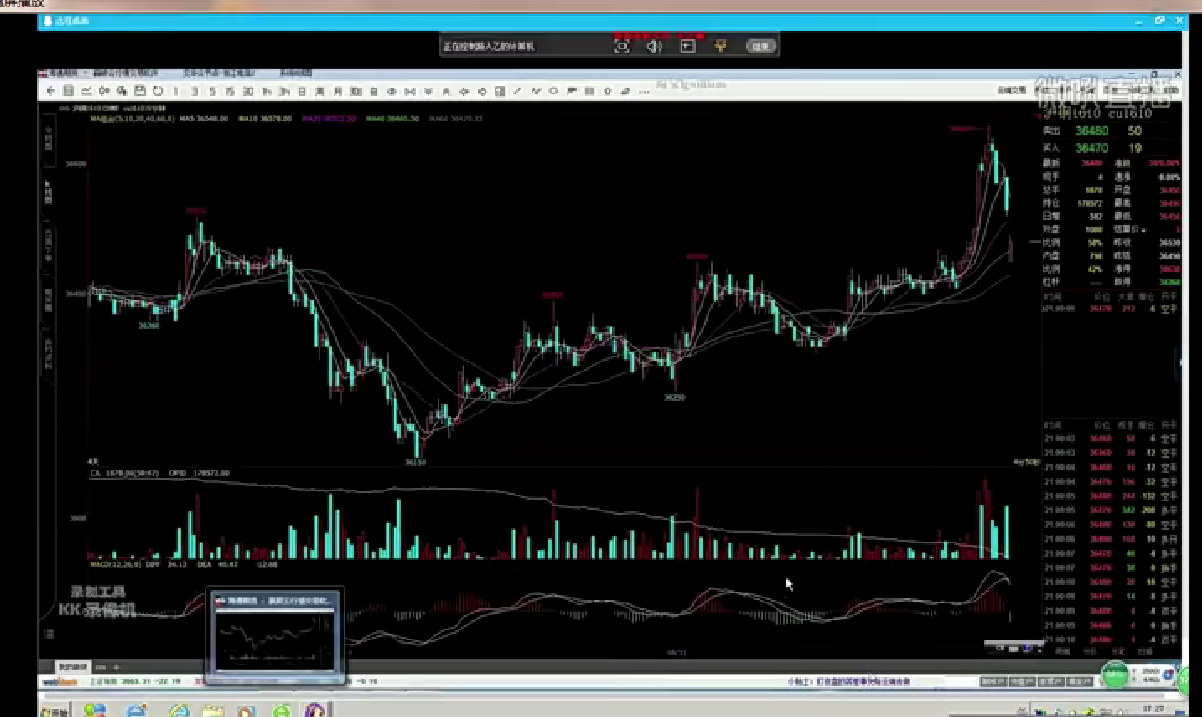The height and width of the screenshot is (717, 1202).
Task: Click the back arrow in the chart toolbar
Action: point(49,91)
